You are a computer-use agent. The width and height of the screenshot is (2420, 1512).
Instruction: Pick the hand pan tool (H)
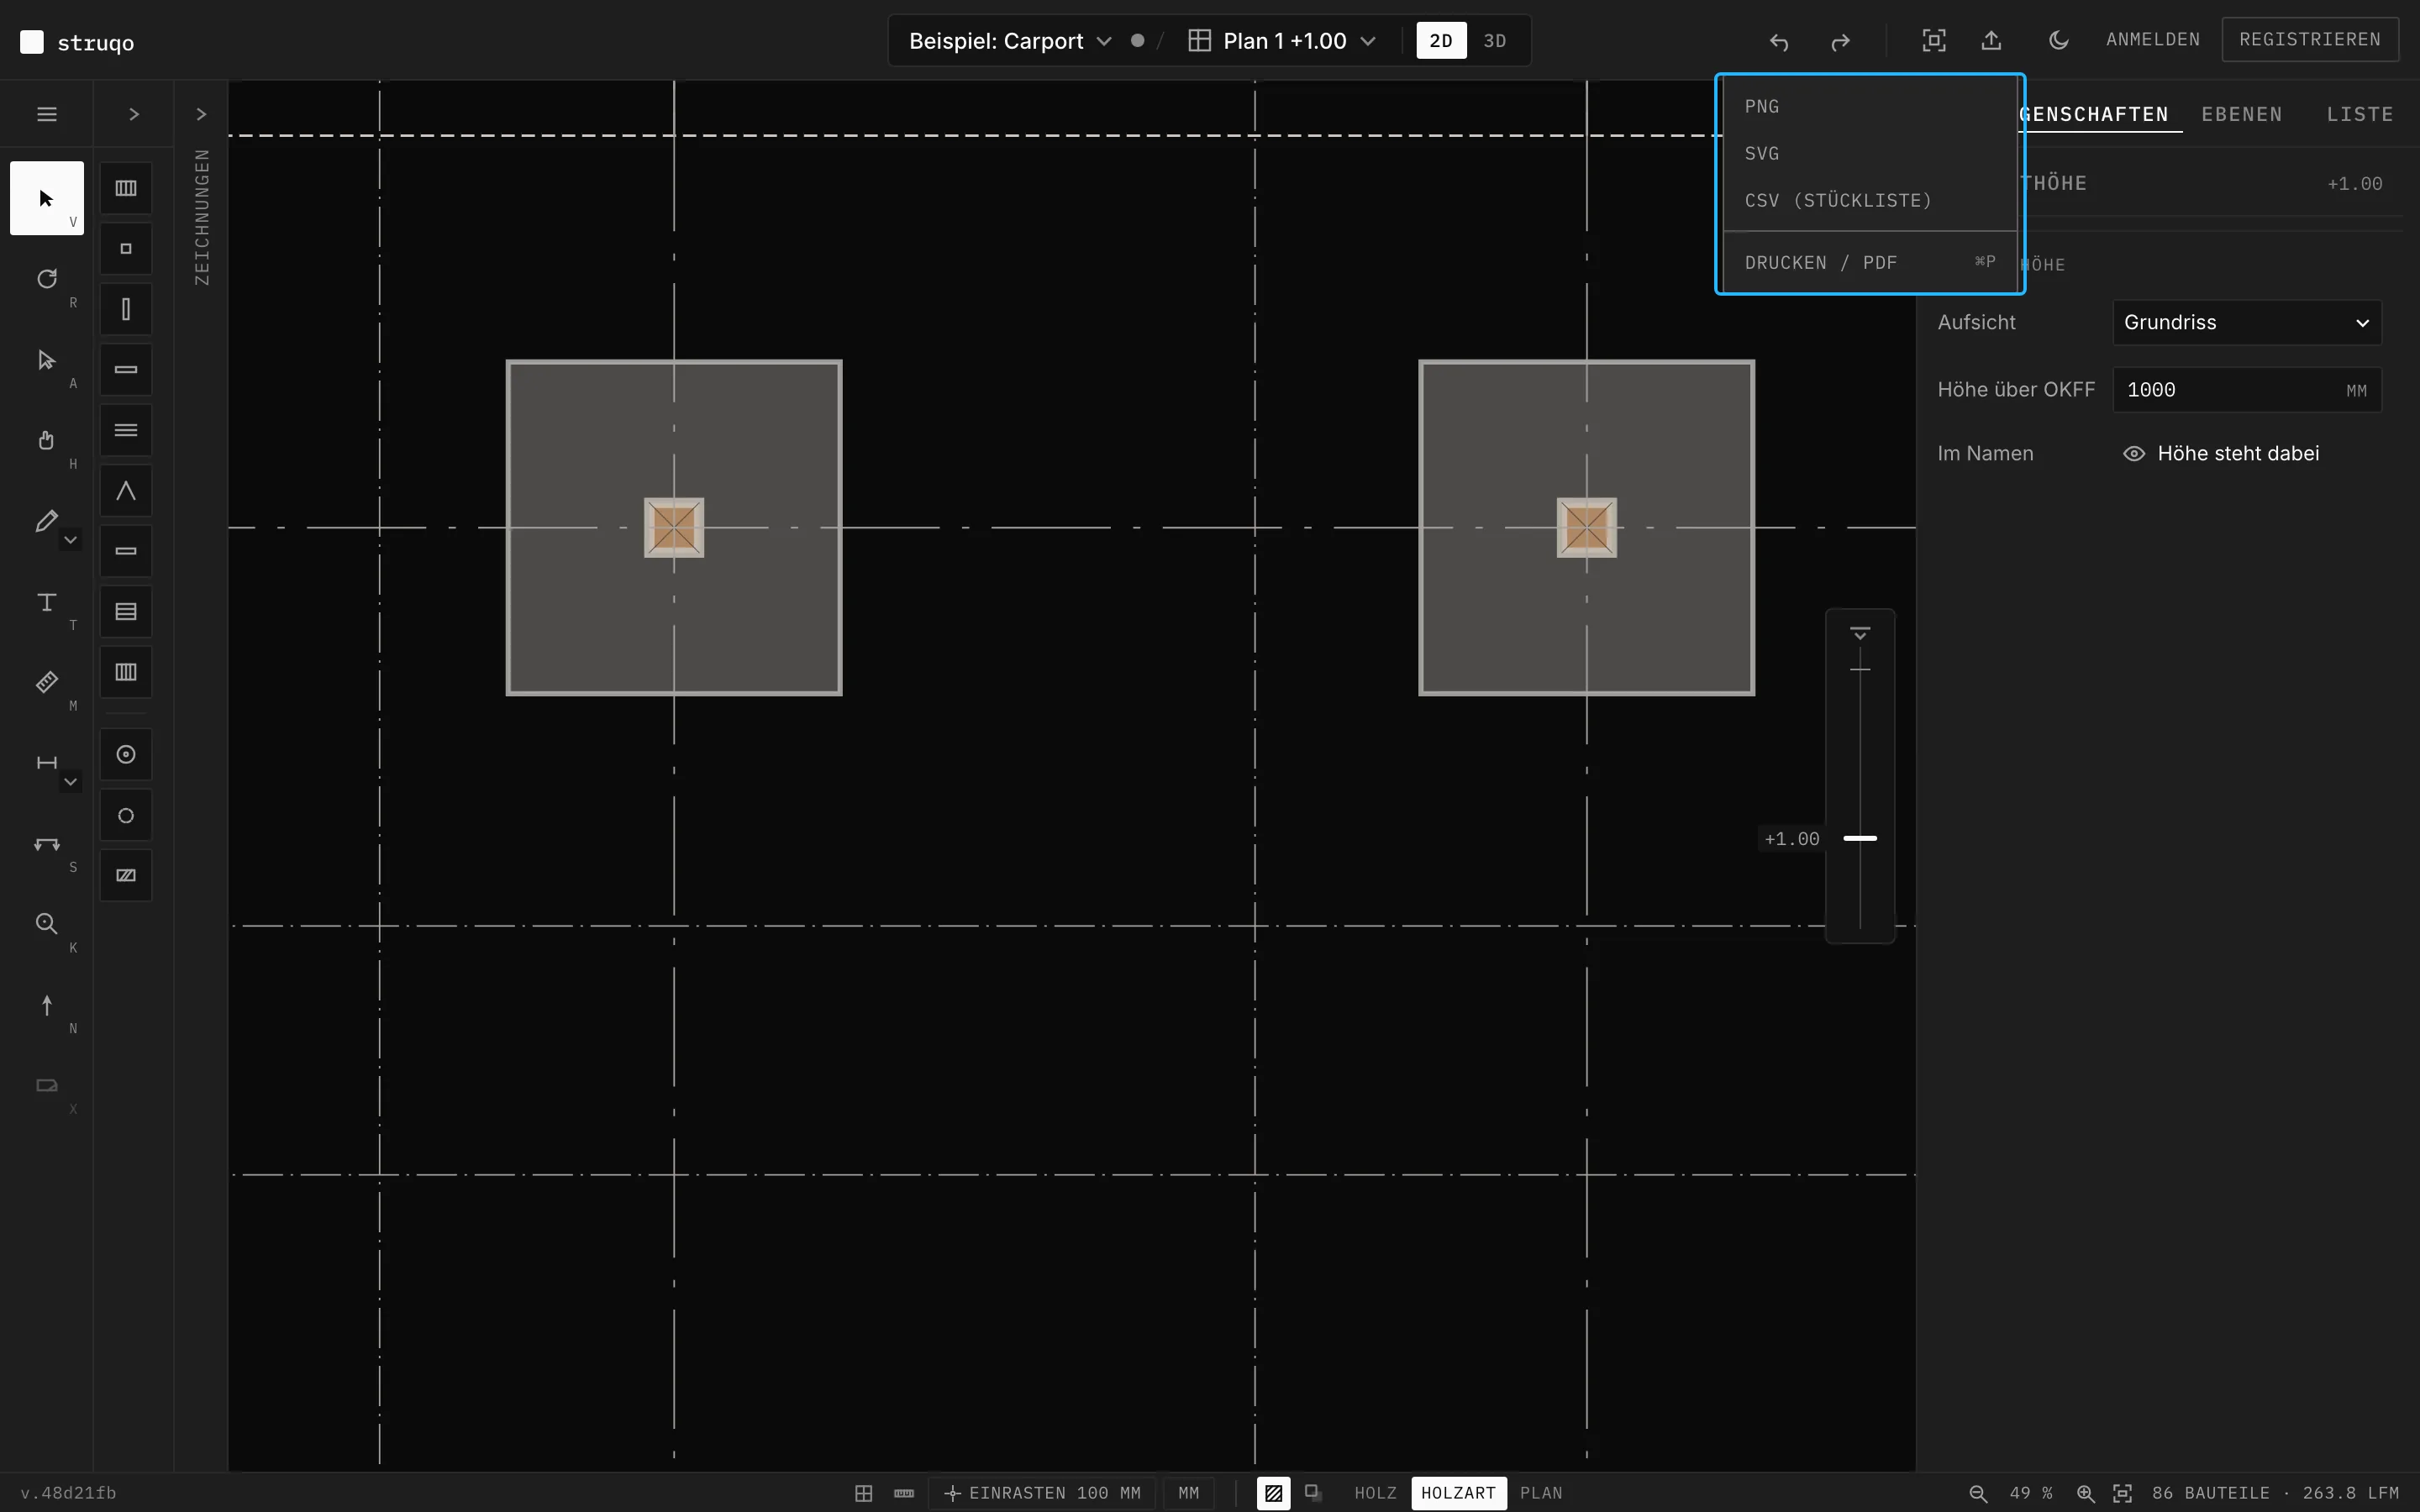point(47,440)
